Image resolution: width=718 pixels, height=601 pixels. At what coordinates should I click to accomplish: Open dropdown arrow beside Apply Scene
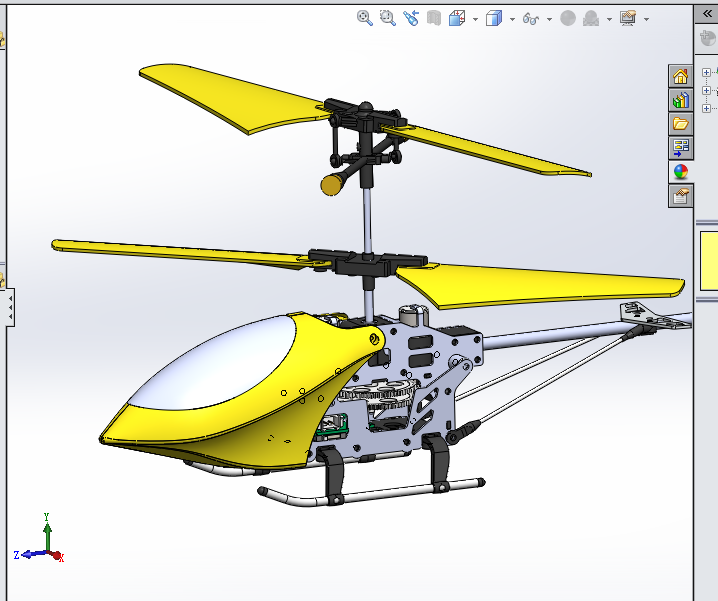(x=609, y=19)
